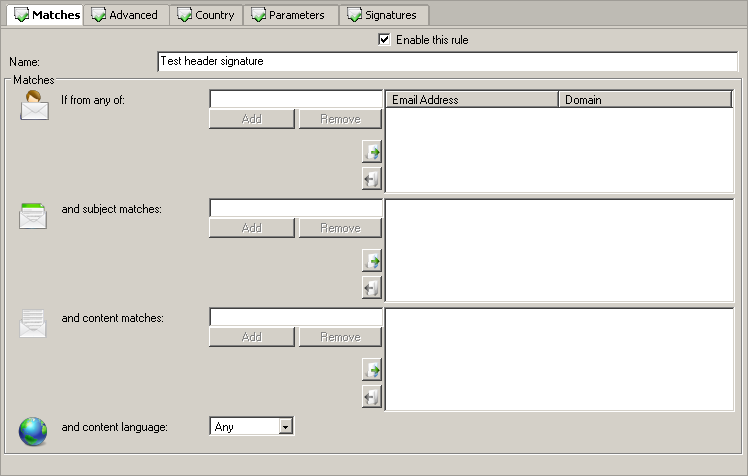Screen dimensions: 748x476
Task: Click the green-arrow import icon beside content list
Action: tap(372, 370)
